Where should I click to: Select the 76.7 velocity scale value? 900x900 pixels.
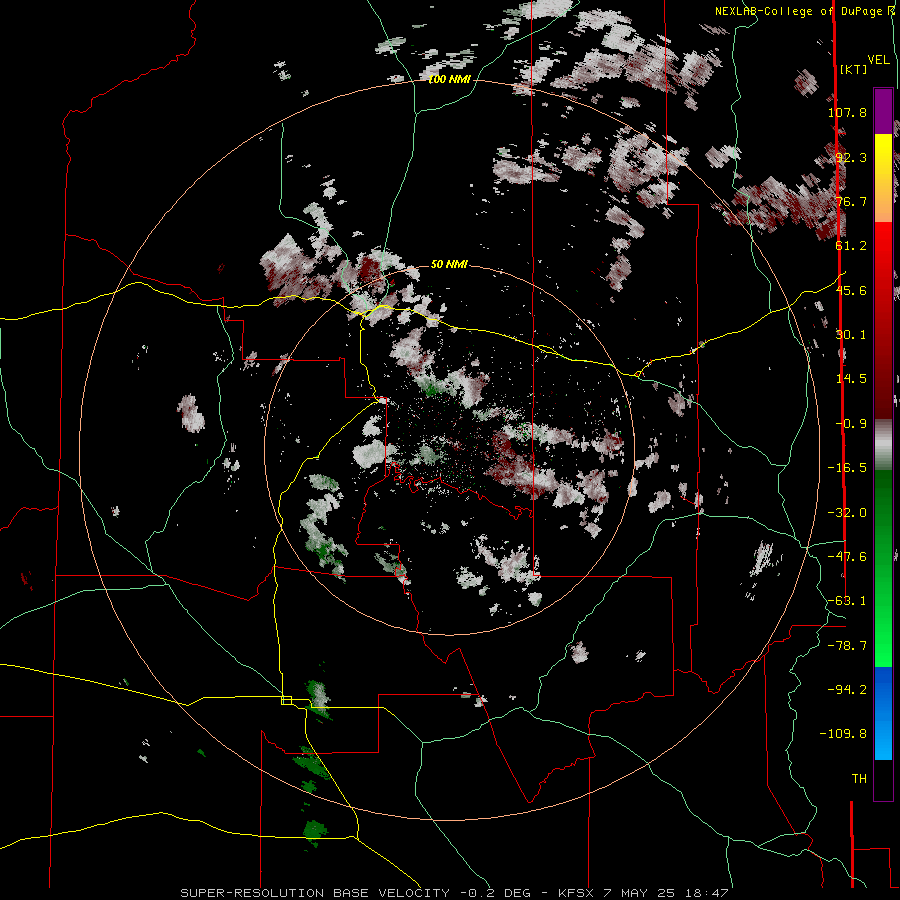pos(851,201)
